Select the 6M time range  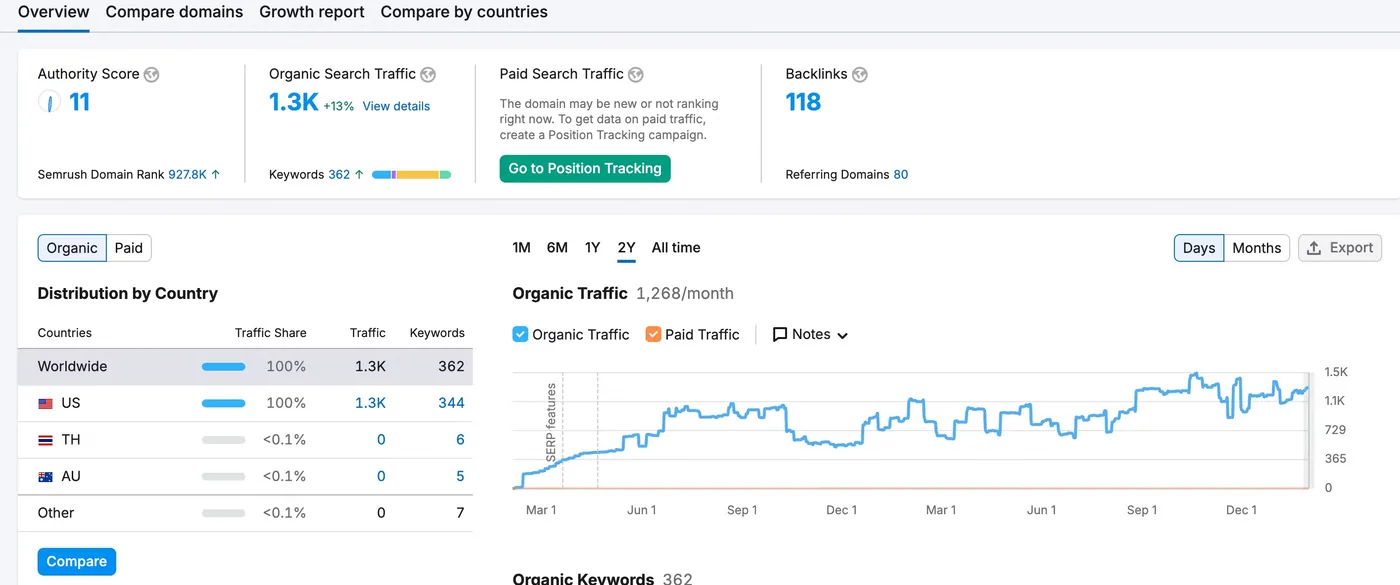[x=557, y=248]
